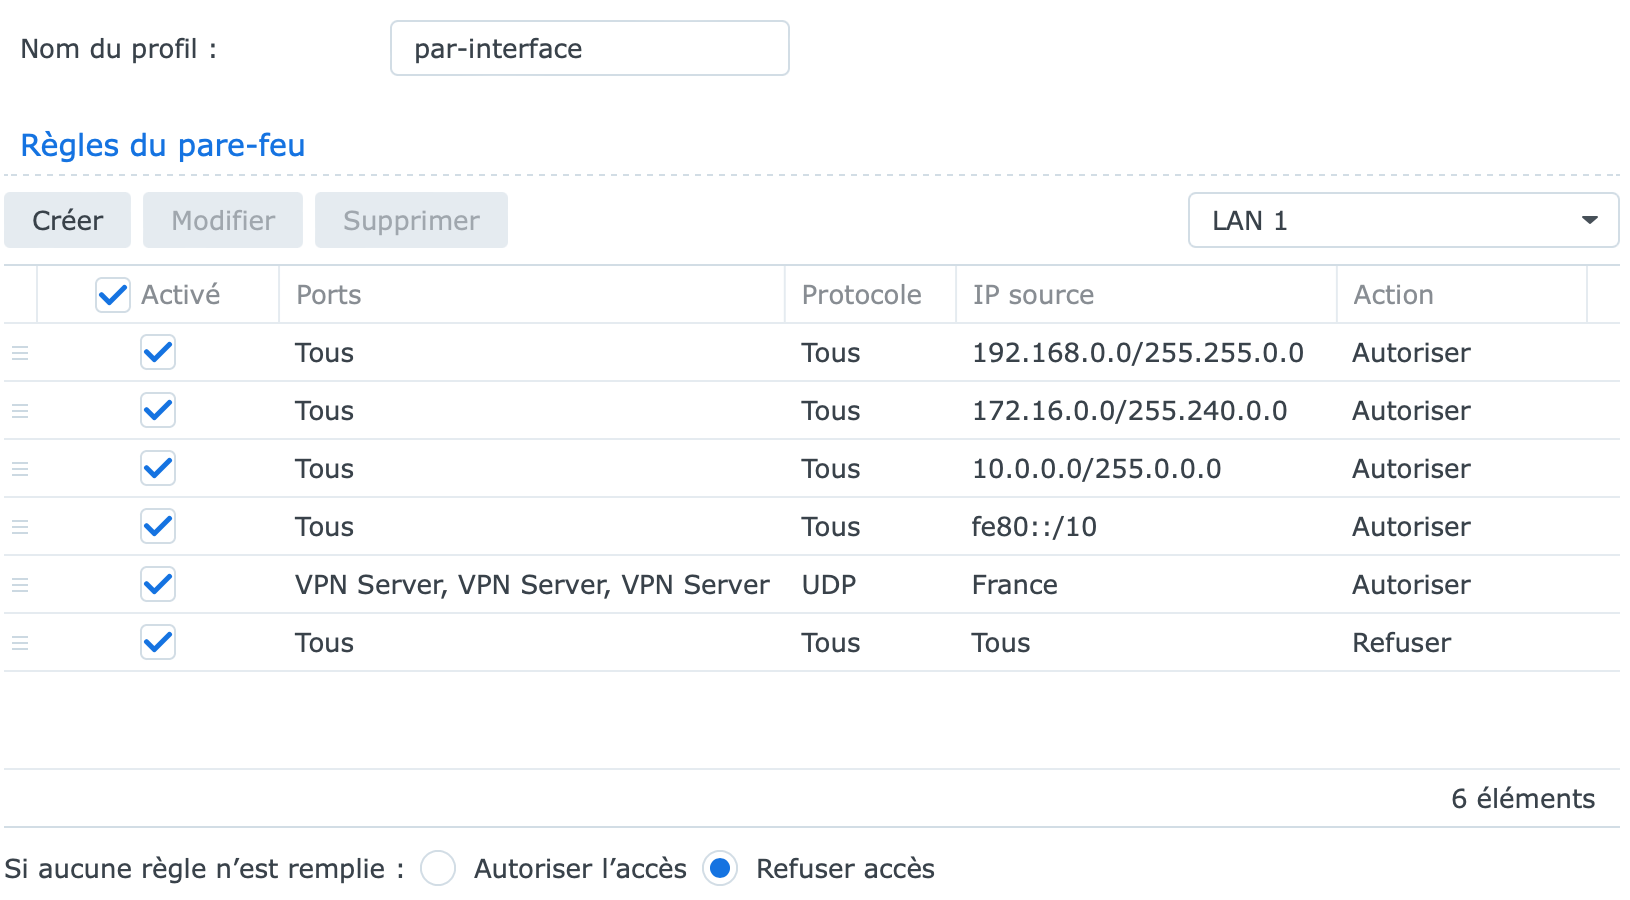Focus the Nom du profil text field

point(589,48)
